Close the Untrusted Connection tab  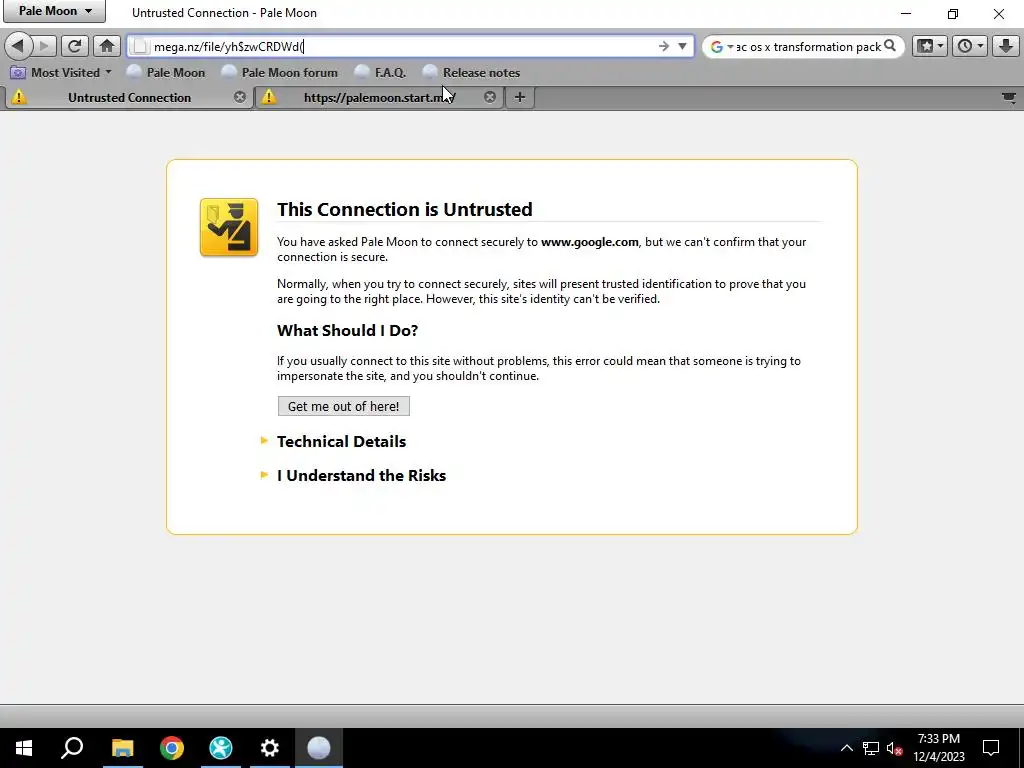(x=240, y=97)
